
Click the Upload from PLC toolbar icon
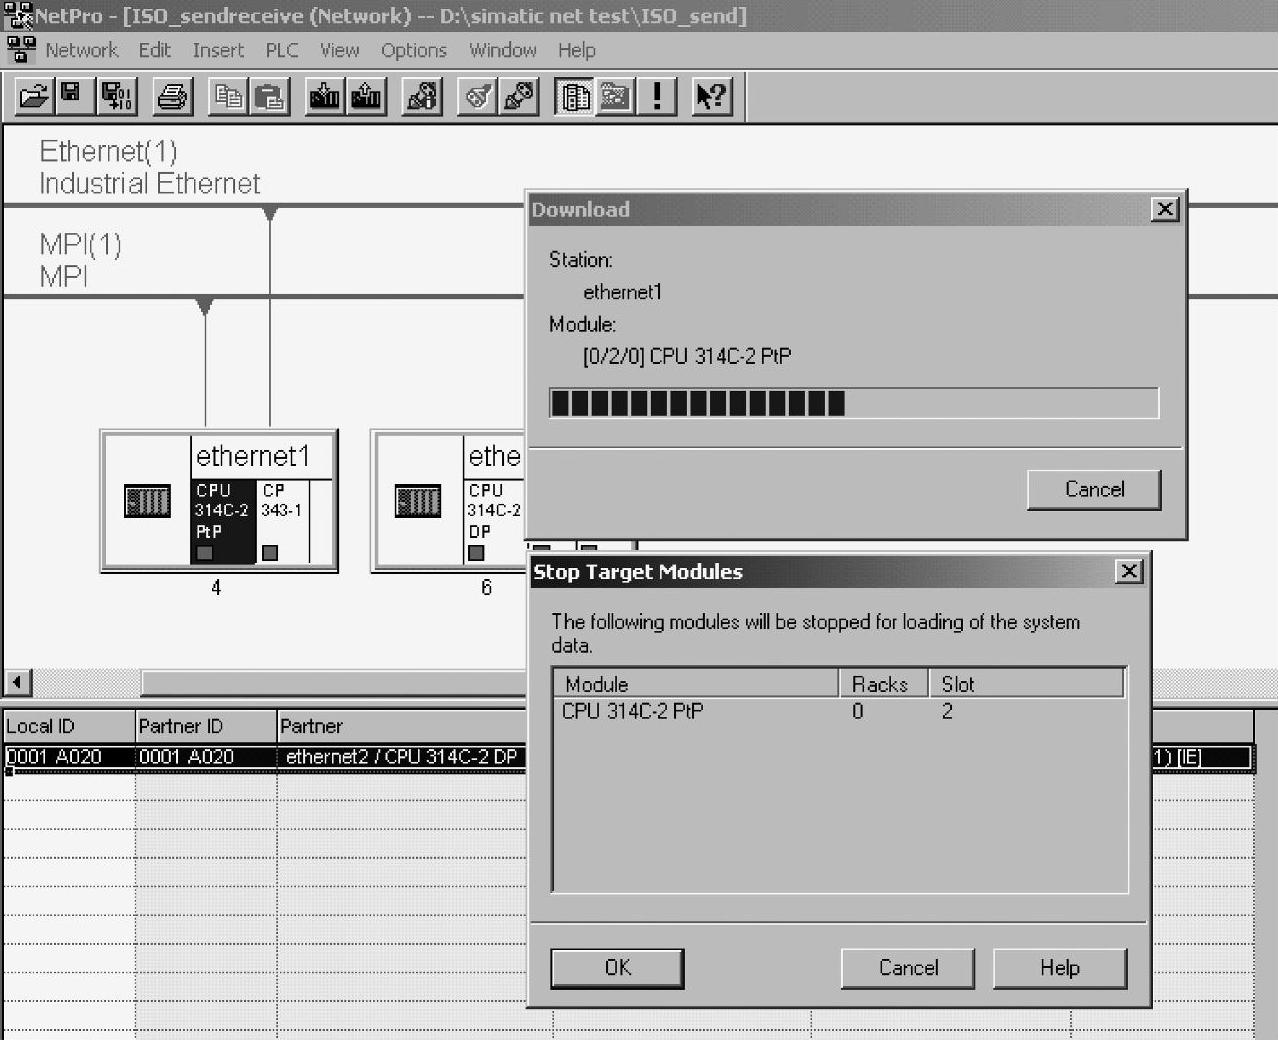pyautogui.click(x=366, y=96)
